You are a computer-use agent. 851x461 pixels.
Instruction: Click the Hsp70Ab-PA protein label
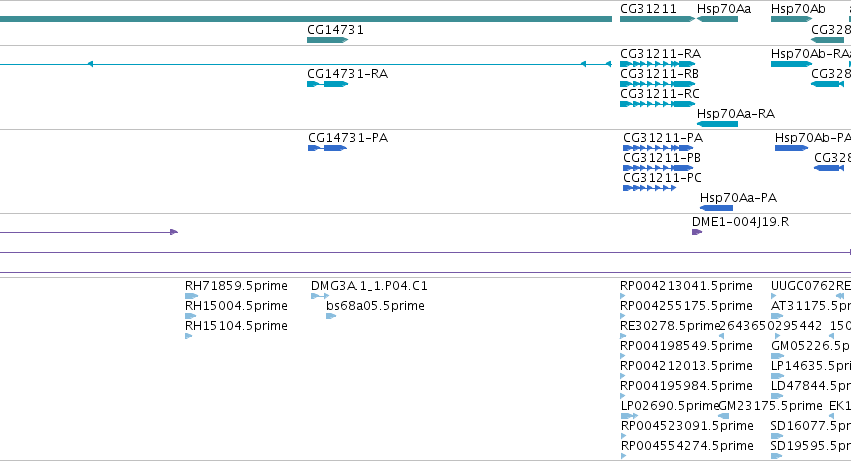[x=812, y=138]
